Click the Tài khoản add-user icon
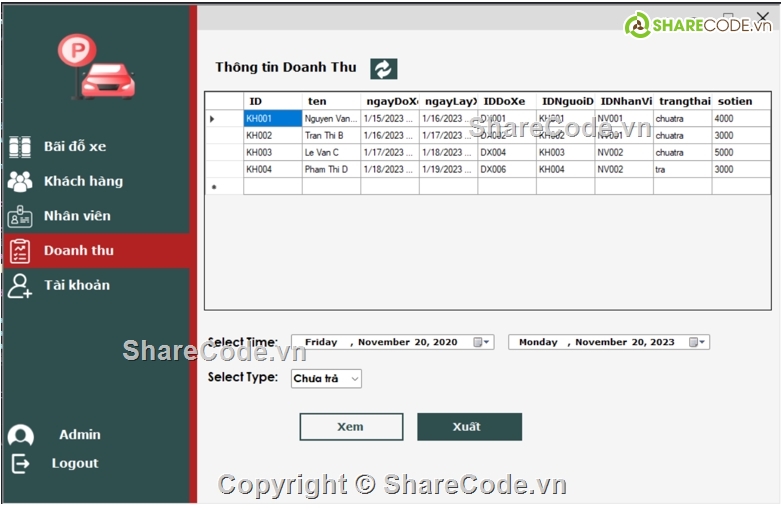This screenshot has width=783, height=510. click(20, 285)
